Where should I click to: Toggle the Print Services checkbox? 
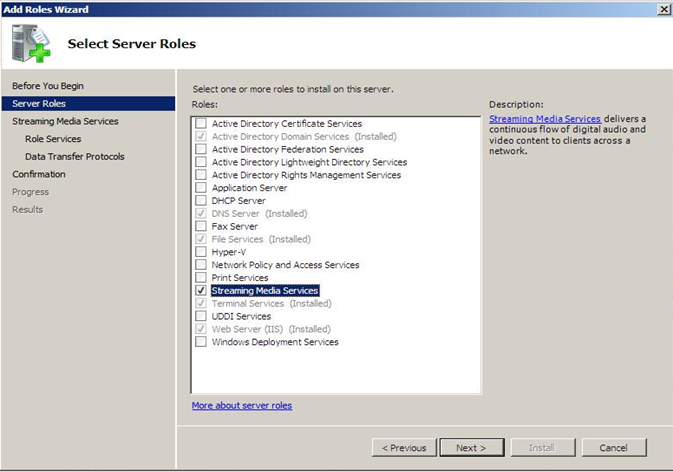201,278
